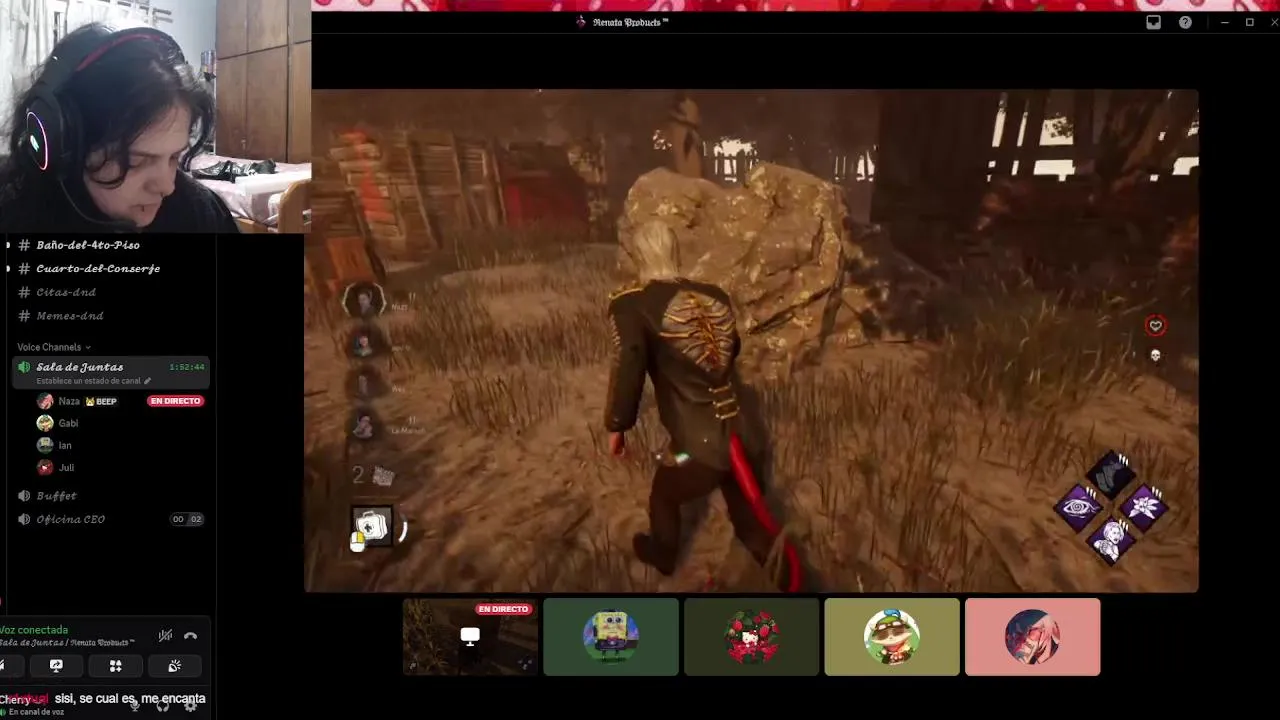Collapse the Voice Channels category

54,347
